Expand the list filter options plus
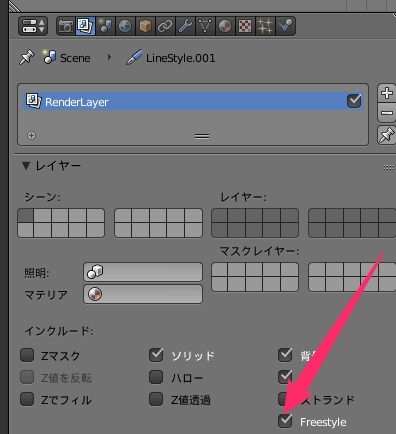Image resolution: width=396 pixels, height=434 pixels. (x=31, y=135)
